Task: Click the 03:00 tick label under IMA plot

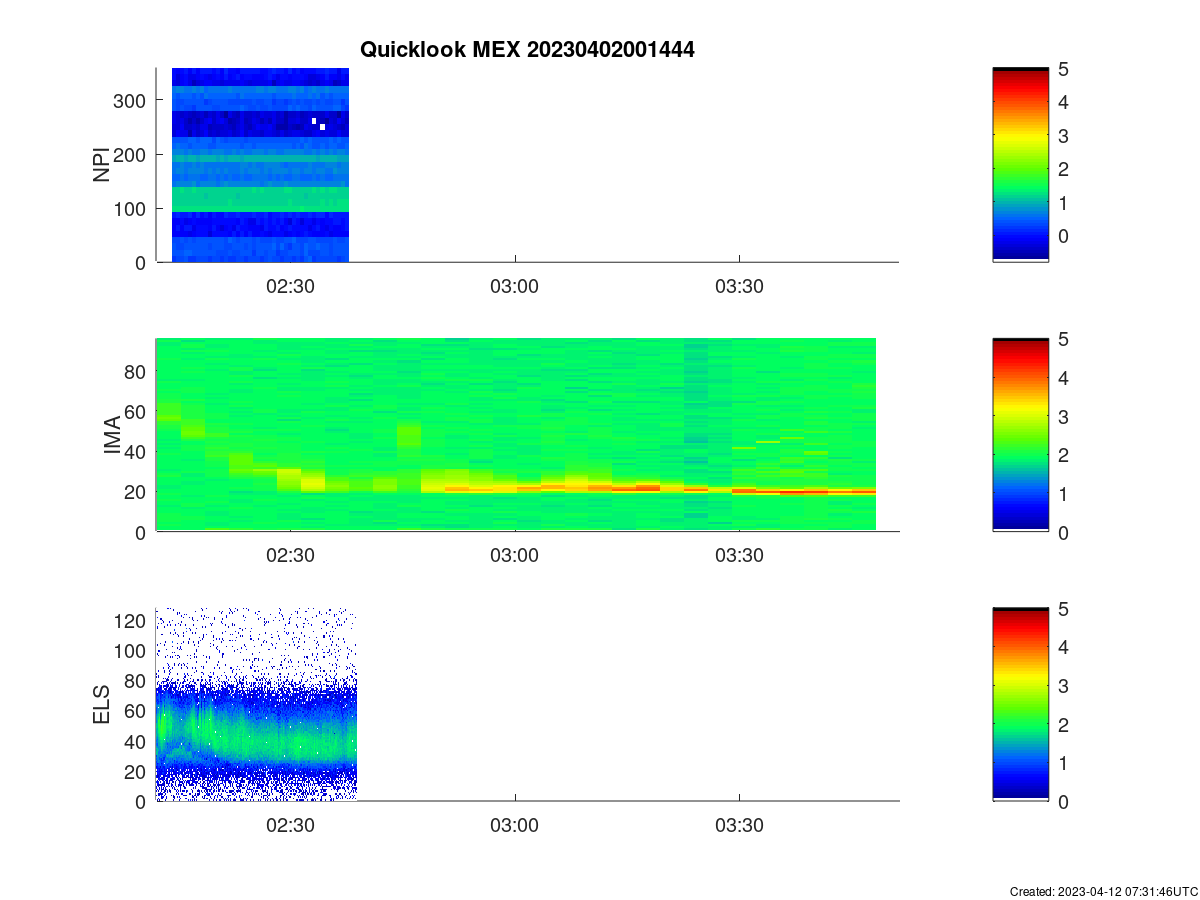Action: point(515,556)
